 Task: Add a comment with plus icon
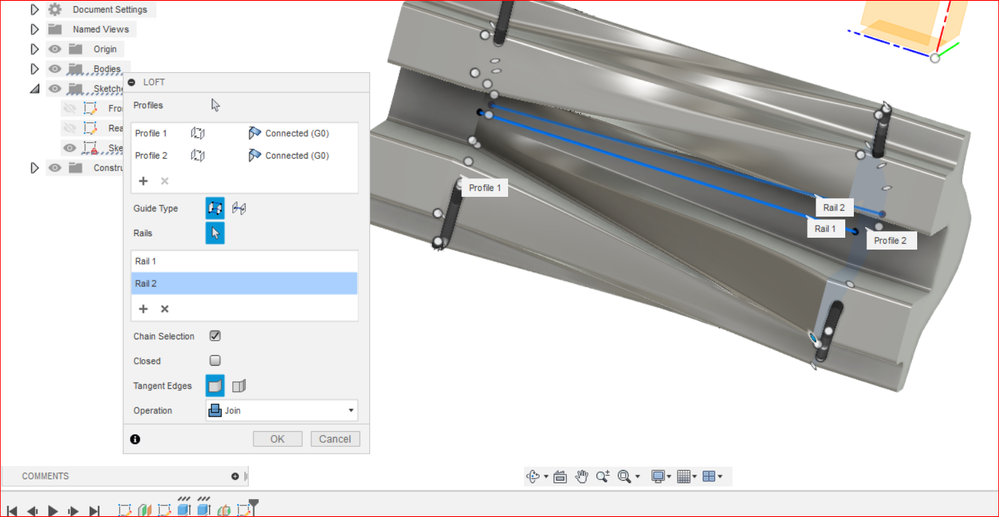[235, 476]
